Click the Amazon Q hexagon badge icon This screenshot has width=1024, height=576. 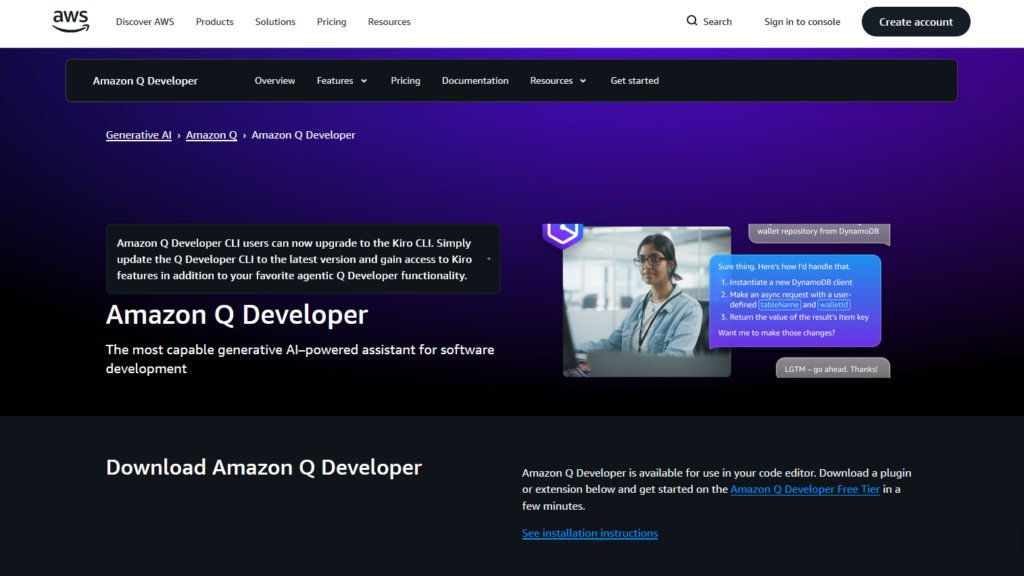click(563, 234)
